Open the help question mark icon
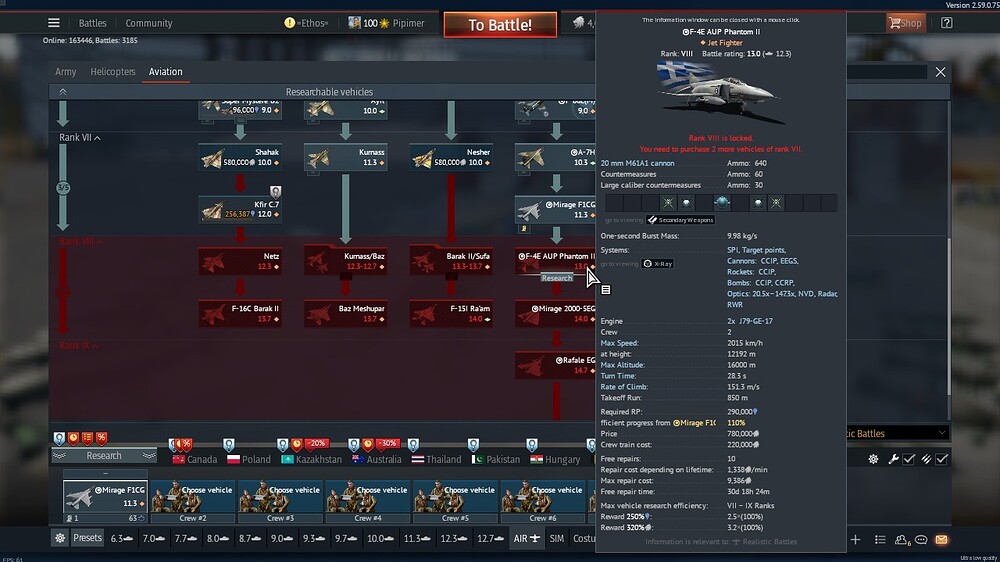Viewport: 1000px width, 562px height. 946,23
